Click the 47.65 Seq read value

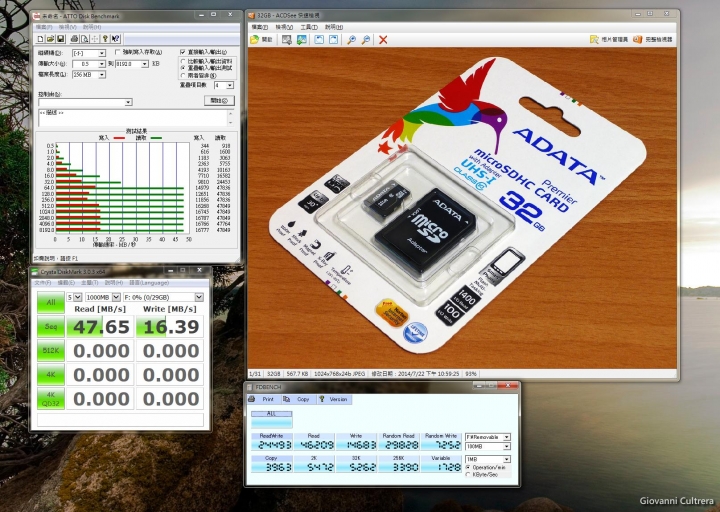[x=101, y=326]
